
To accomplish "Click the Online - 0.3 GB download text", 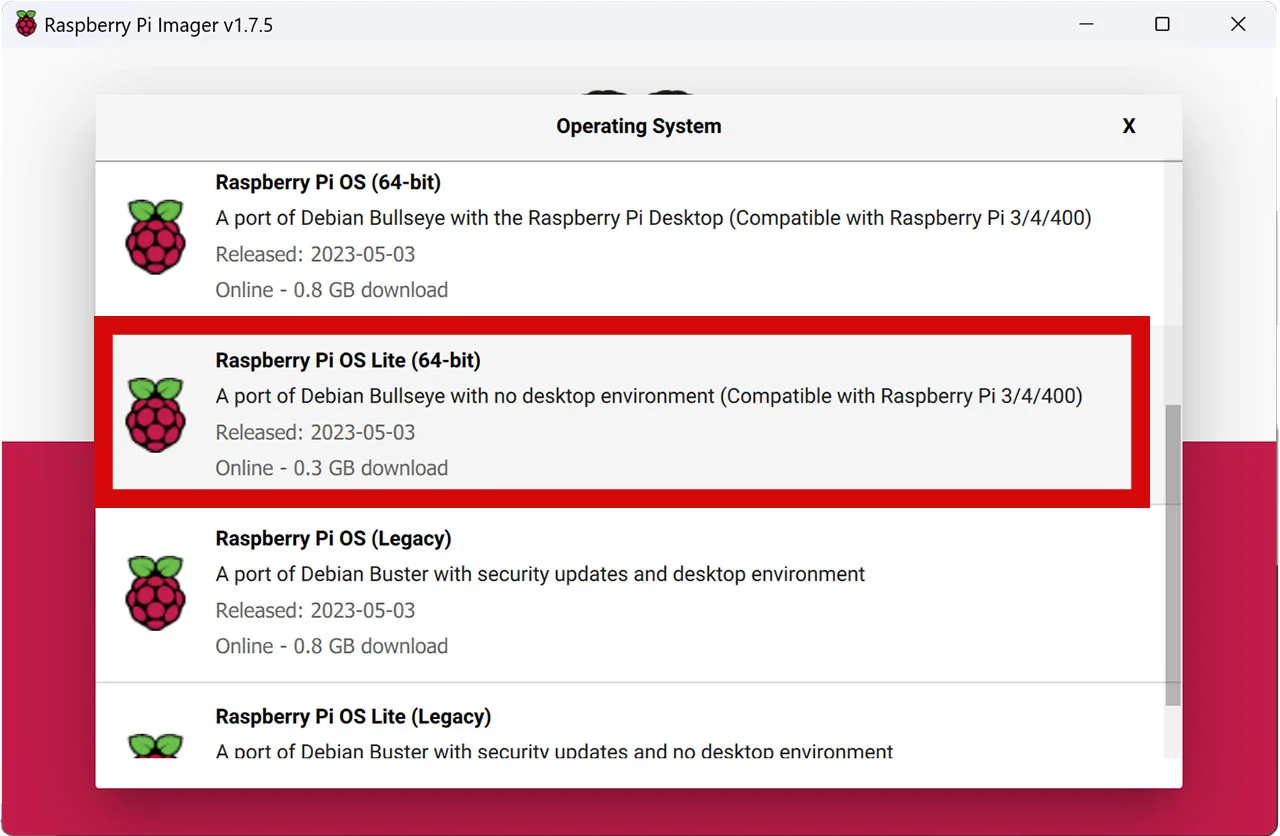I will (331, 467).
